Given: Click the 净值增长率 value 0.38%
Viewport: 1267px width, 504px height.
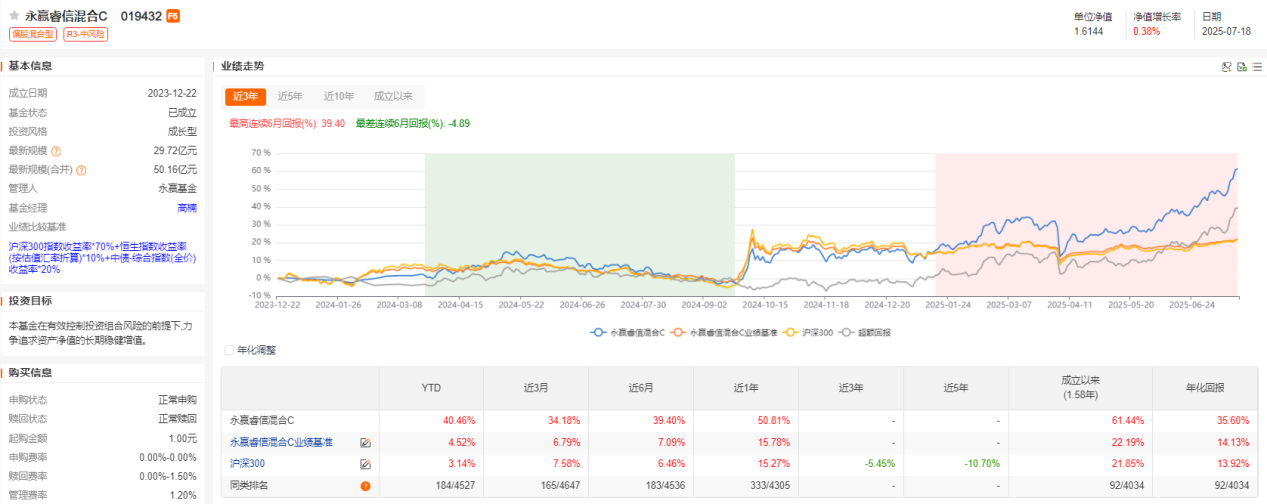Looking at the screenshot, I should (x=1146, y=31).
